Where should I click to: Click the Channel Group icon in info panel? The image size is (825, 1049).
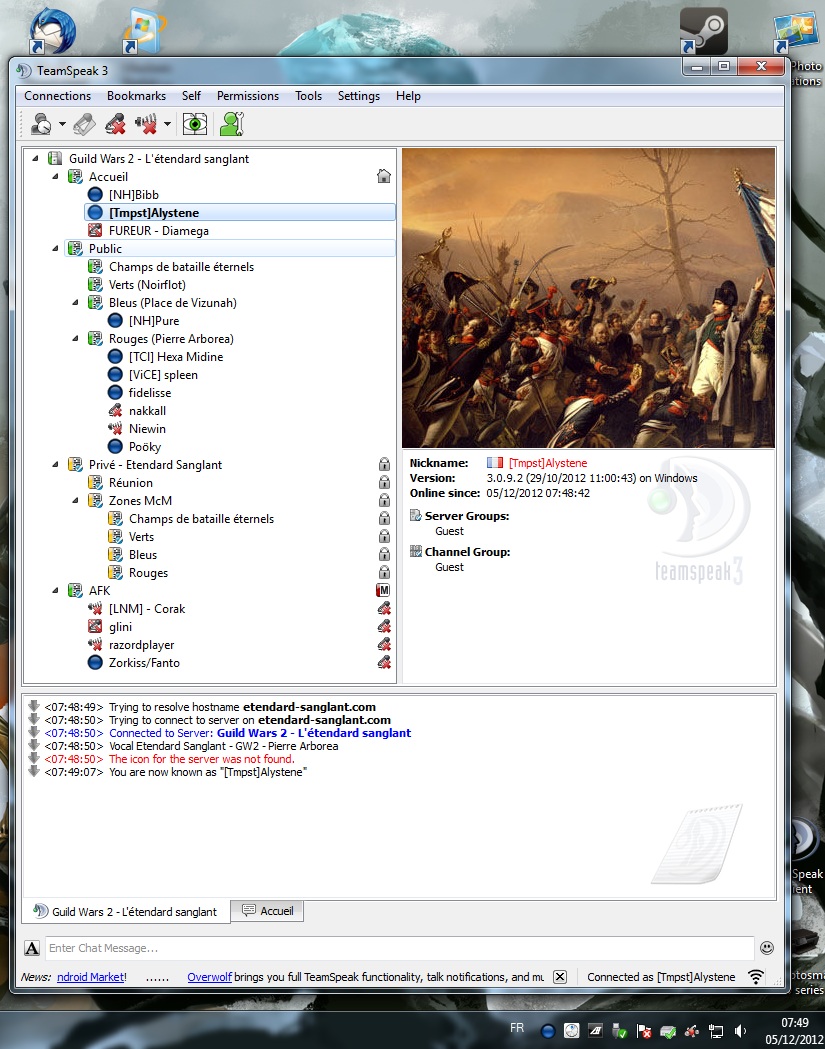pos(415,552)
